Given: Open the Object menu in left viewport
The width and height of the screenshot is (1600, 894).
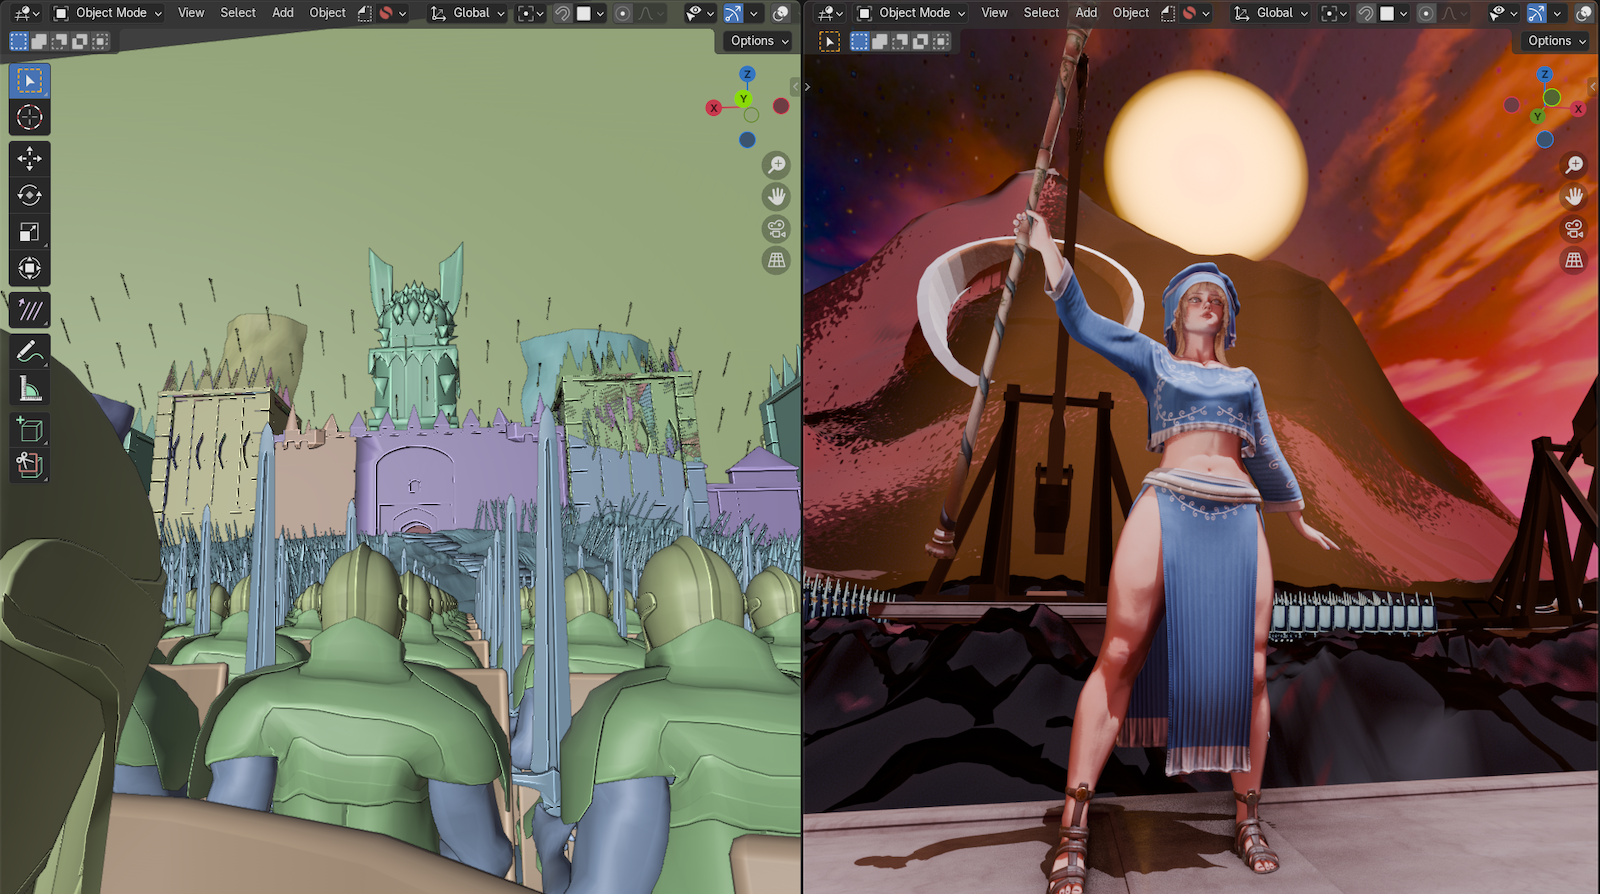Looking at the screenshot, I should coord(327,13).
